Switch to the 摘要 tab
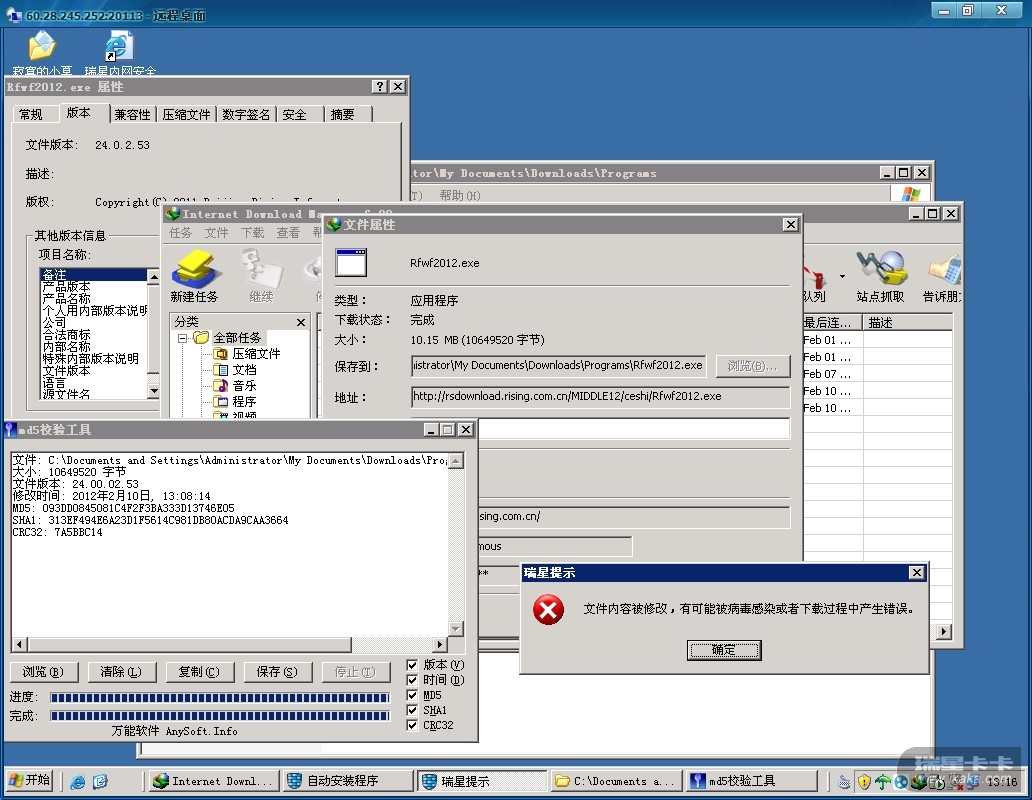This screenshot has width=1032, height=800. (x=342, y=114)
